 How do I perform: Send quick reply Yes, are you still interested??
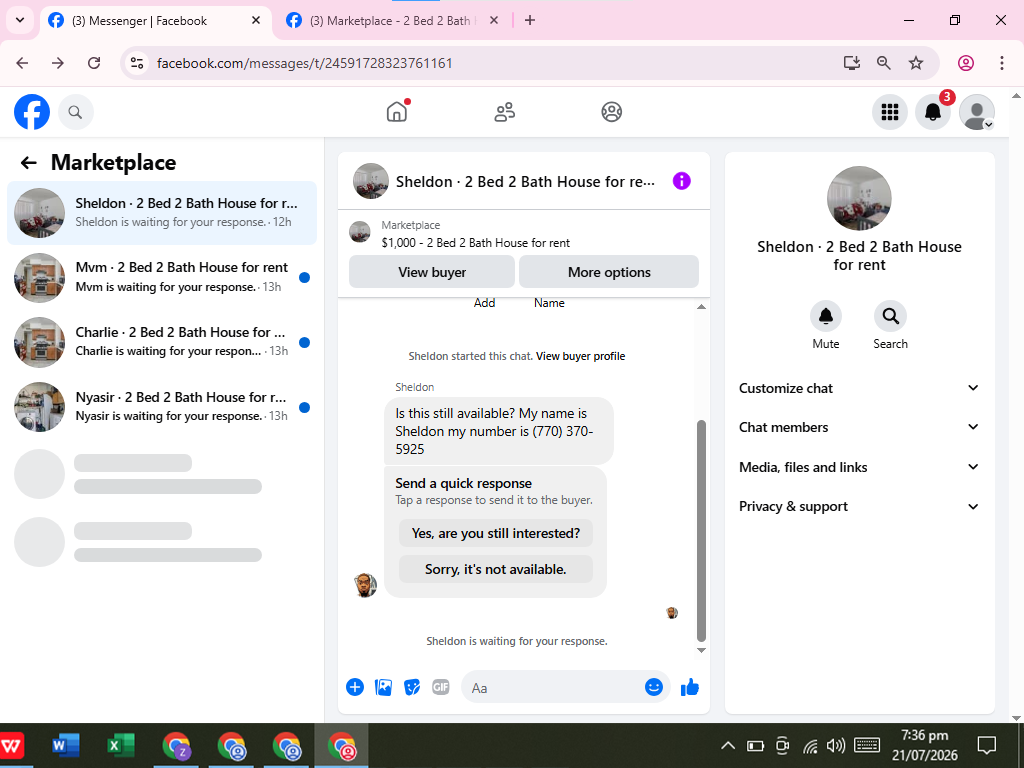(x=496, y=533)
